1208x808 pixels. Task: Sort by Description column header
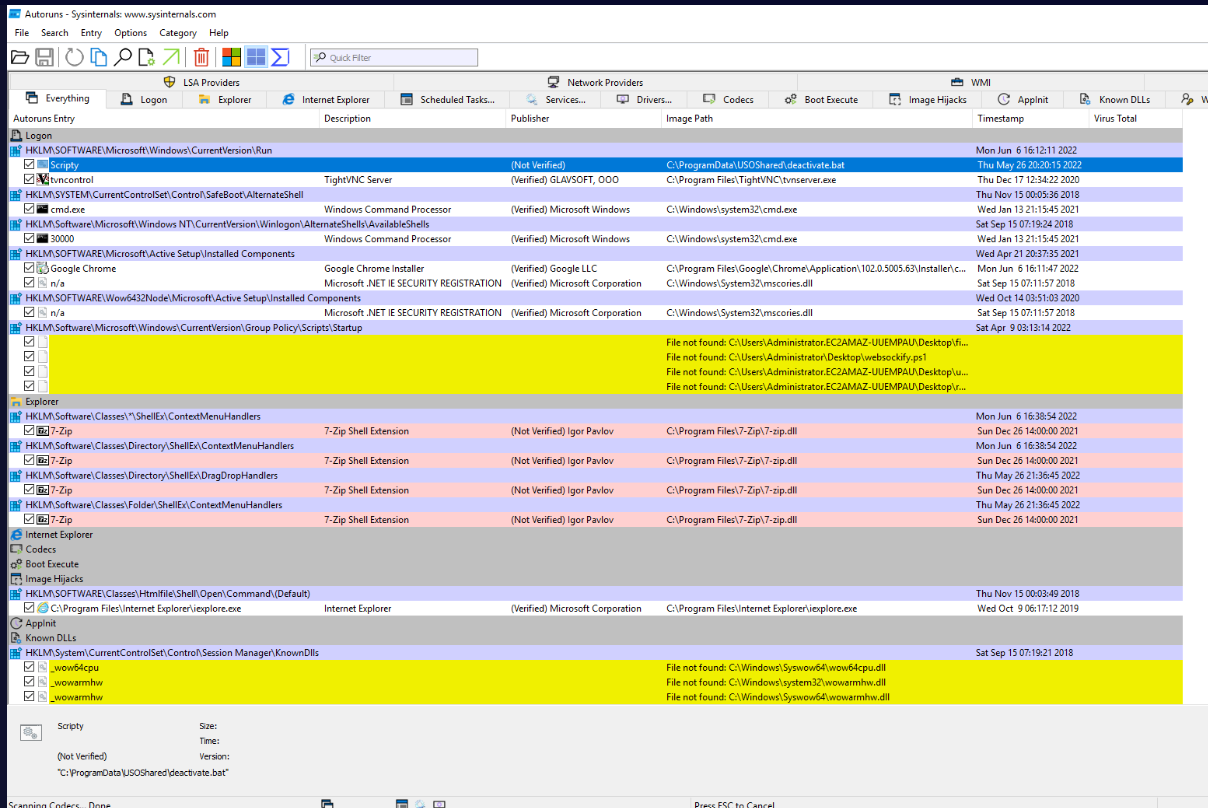tap(413, 118)
